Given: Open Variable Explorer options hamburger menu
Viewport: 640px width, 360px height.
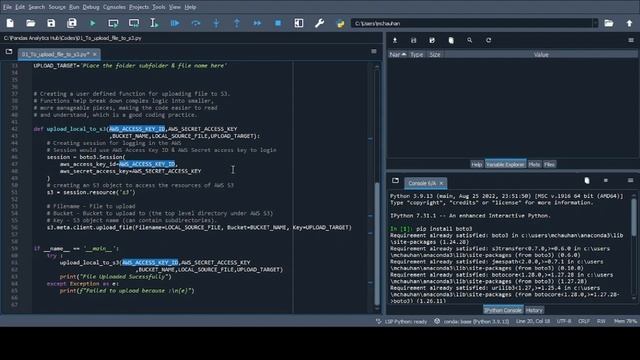Looking at the screenshot, I should coord(631,40).
